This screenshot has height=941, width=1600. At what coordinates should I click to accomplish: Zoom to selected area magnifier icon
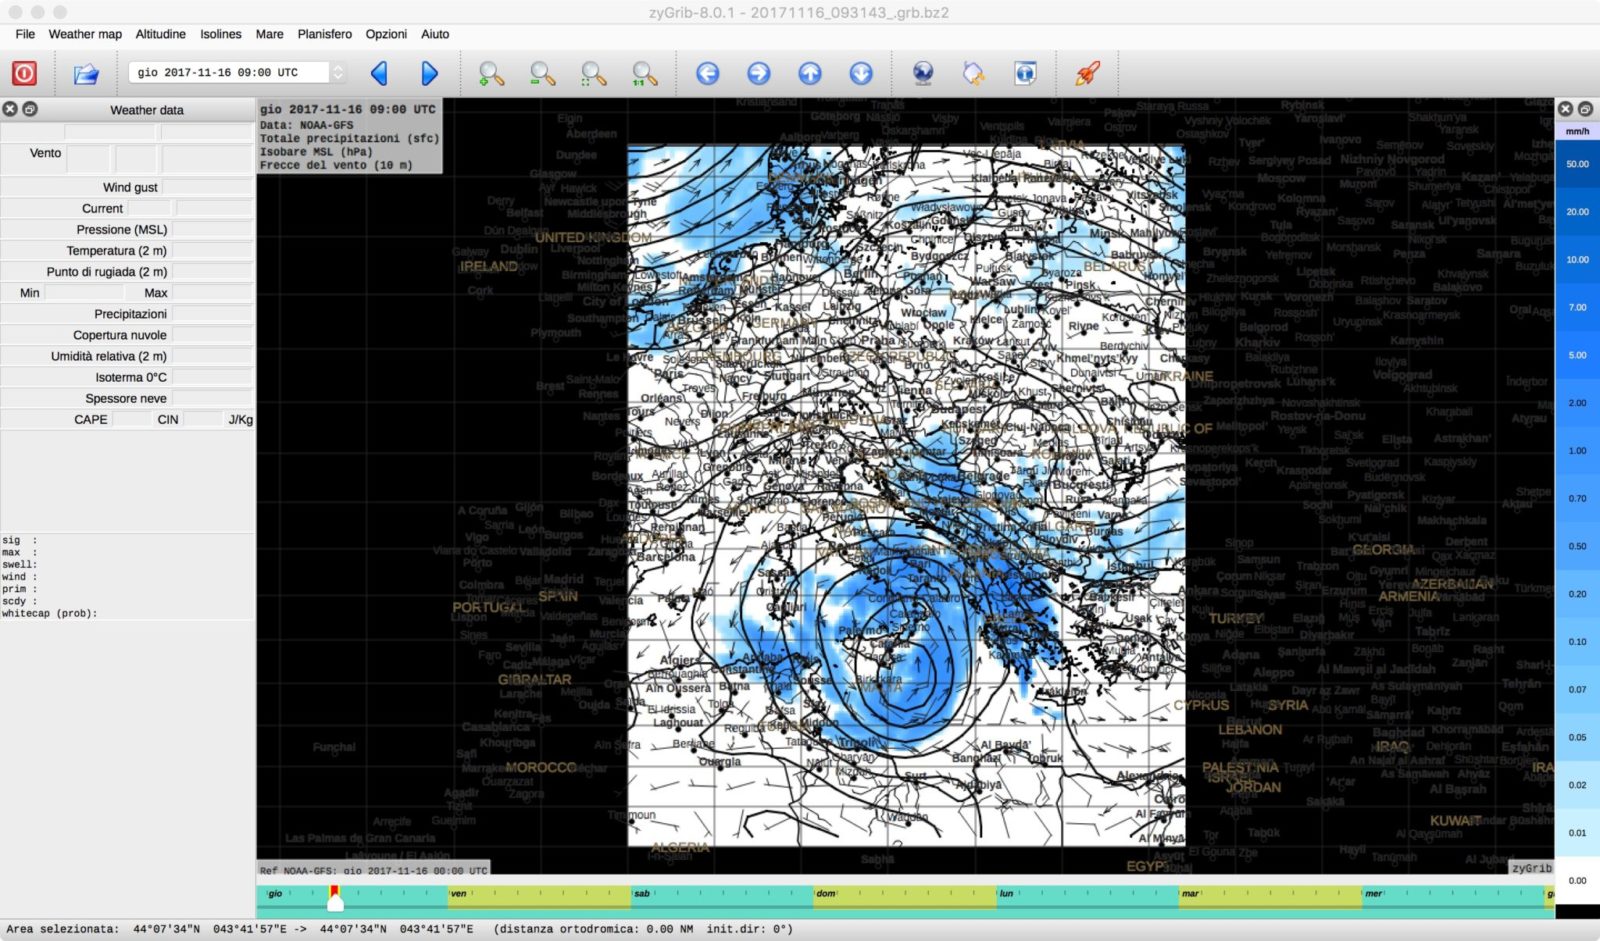click(x=594, y=73)
